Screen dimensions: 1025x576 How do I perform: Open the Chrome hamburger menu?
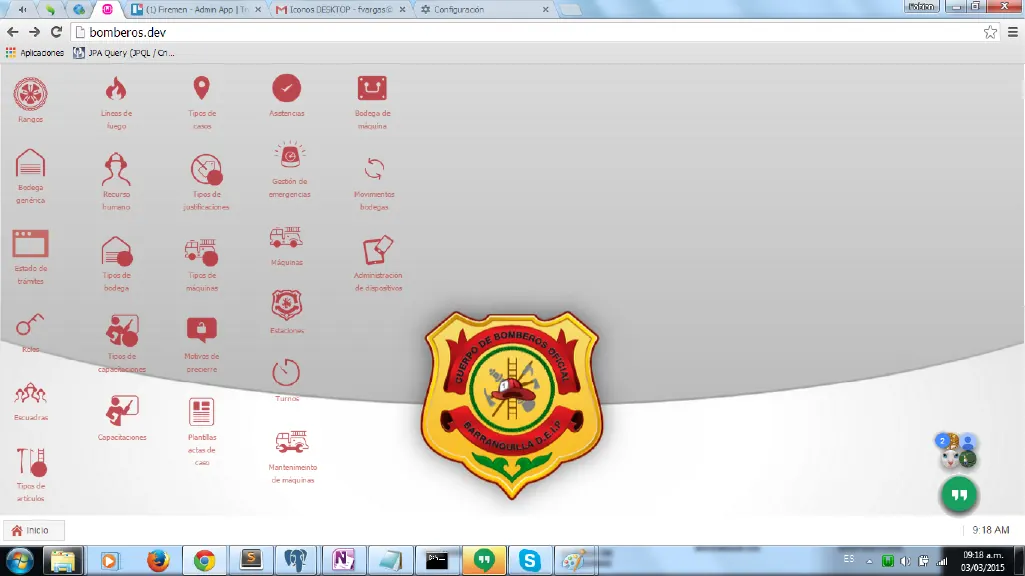[1013, 32]
